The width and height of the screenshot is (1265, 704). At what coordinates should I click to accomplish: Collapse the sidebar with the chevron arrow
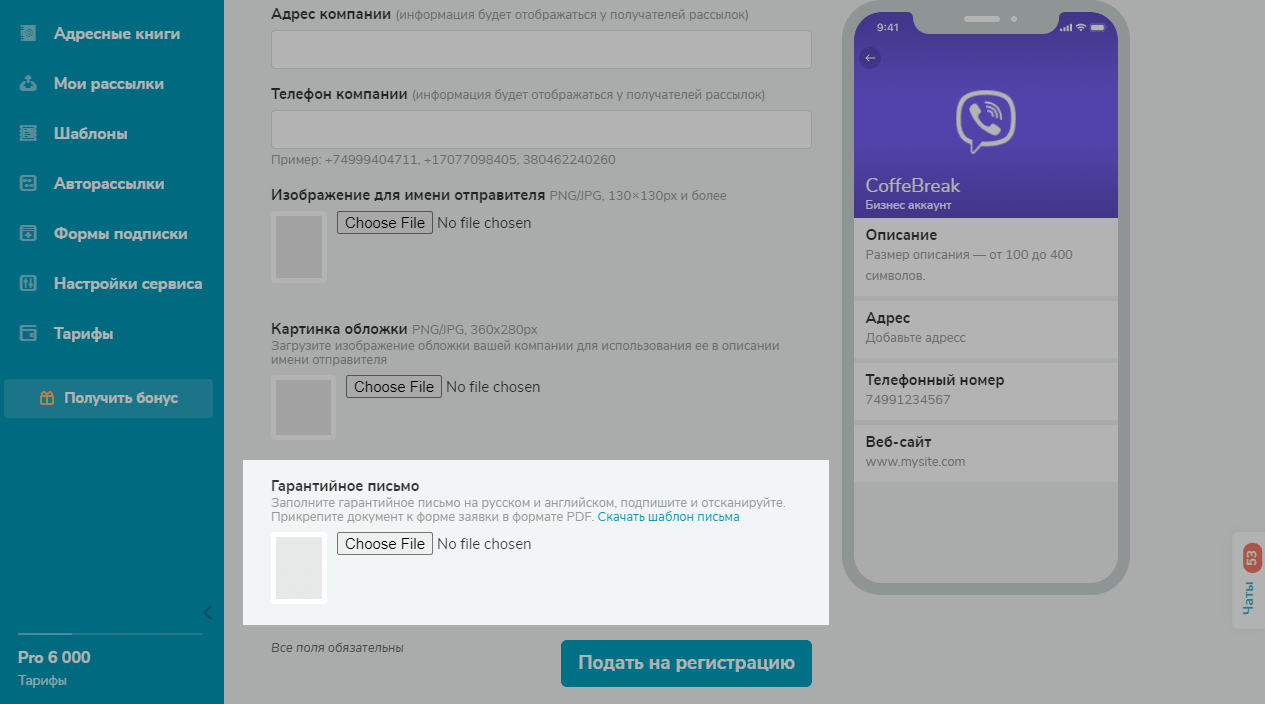tap(207, 612)
